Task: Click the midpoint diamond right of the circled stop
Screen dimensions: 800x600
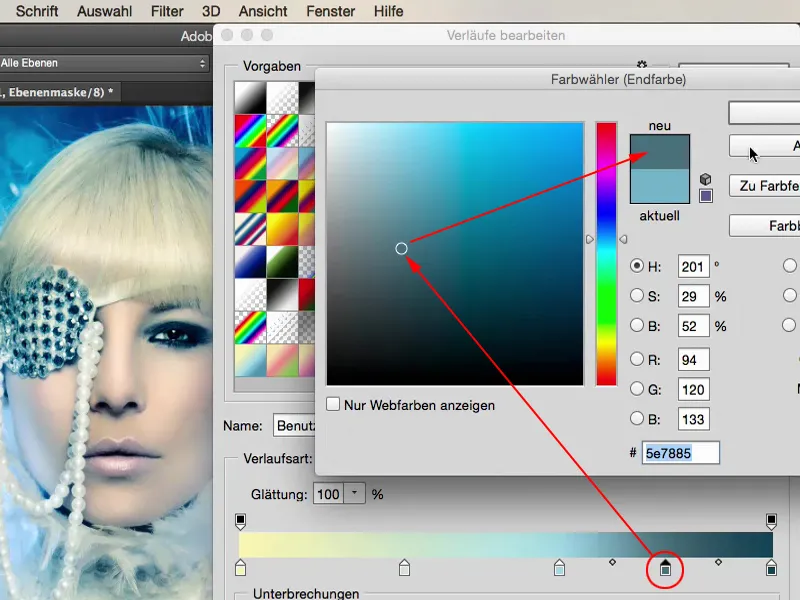Action: pos(718,562)
